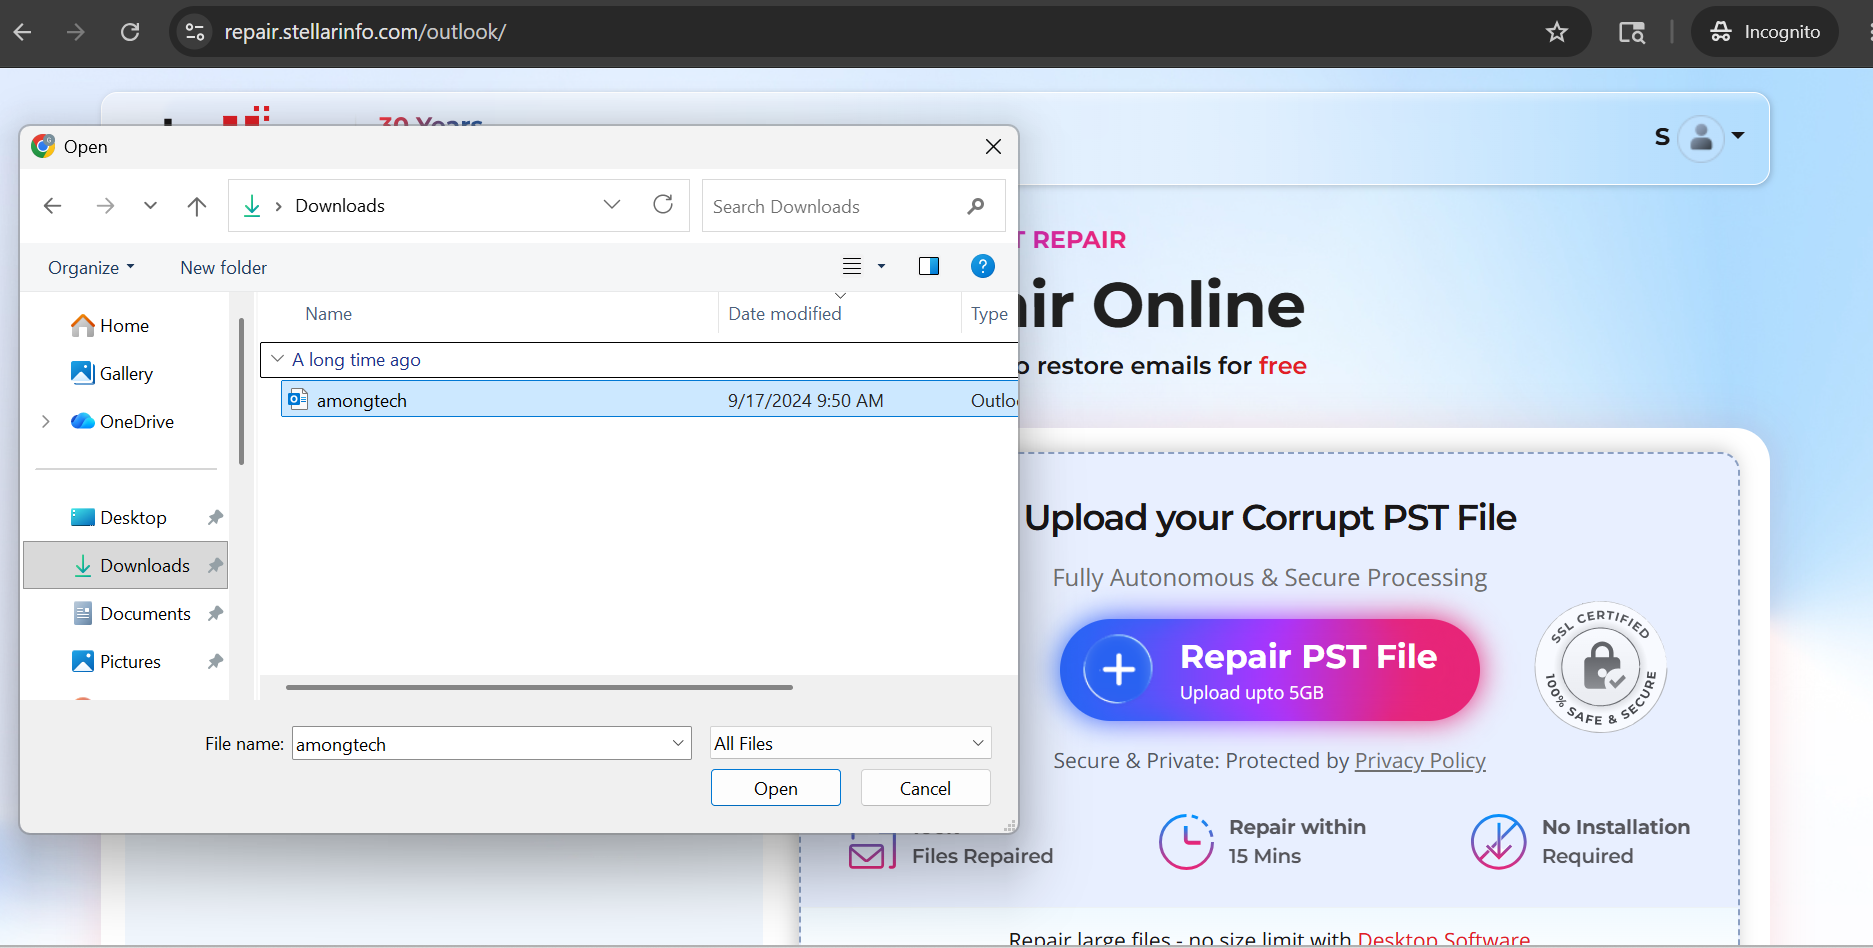Click date 9/17/2024 9:50 AM cell
The width and height of the screenshot is (1873, 948).
click(x=806, y=401)
